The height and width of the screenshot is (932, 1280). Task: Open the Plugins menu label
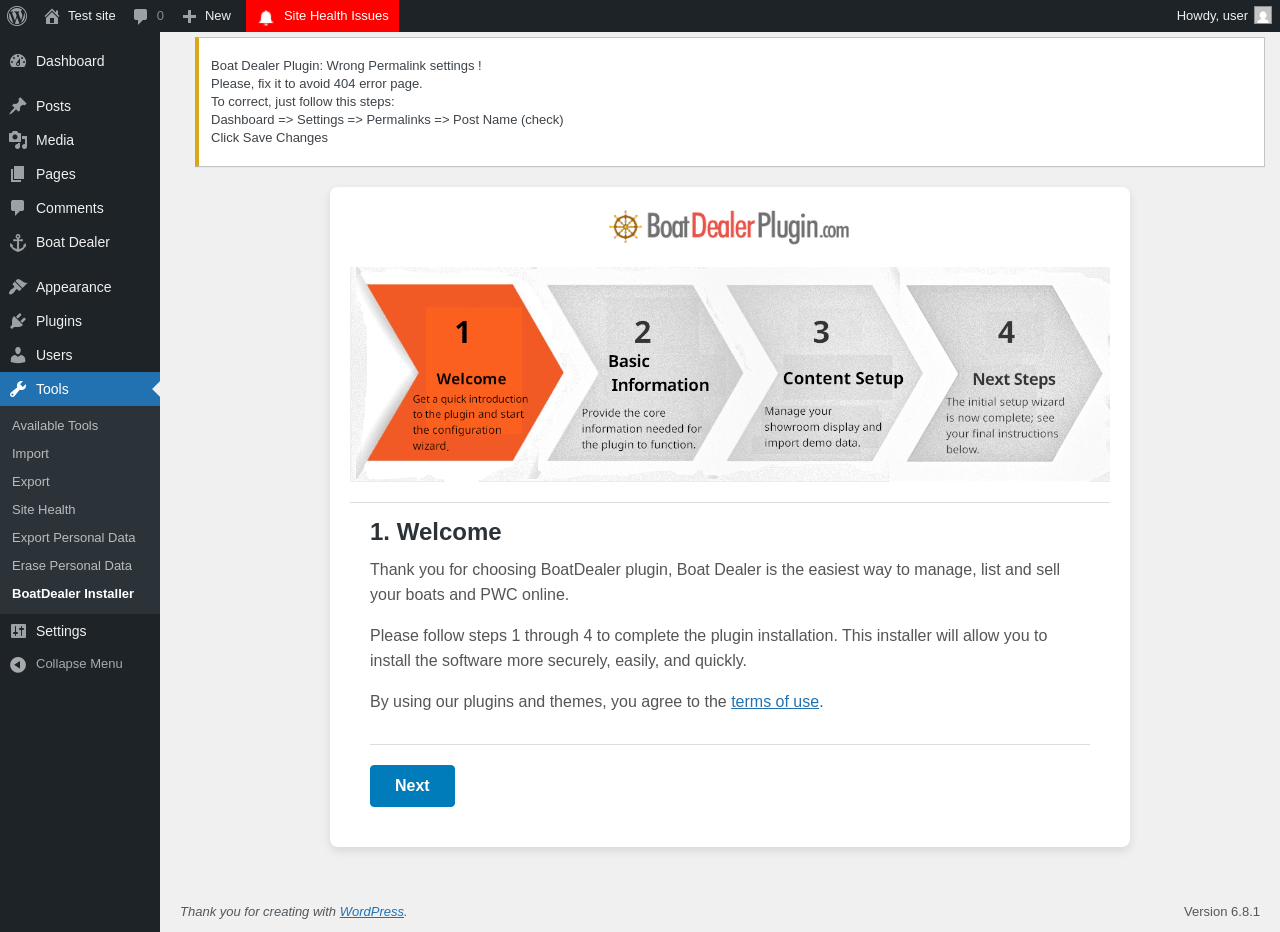pos(59,321)
